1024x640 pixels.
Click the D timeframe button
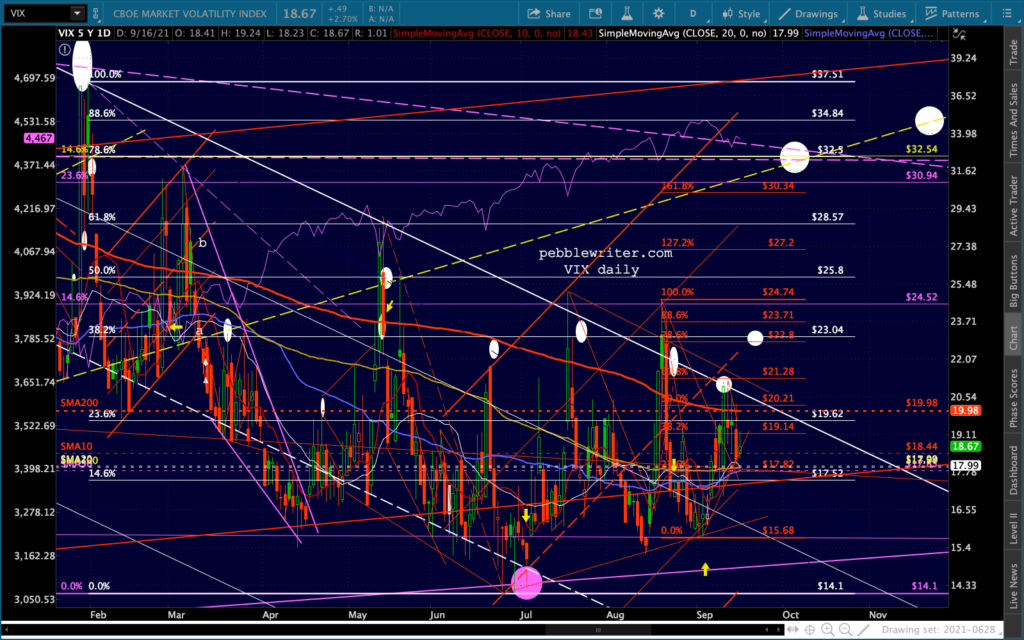pyautogui.click(x=691, y=14)
